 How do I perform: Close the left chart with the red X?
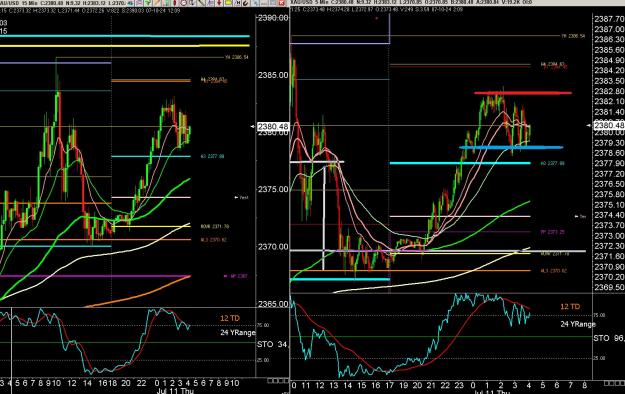[281, 3]
